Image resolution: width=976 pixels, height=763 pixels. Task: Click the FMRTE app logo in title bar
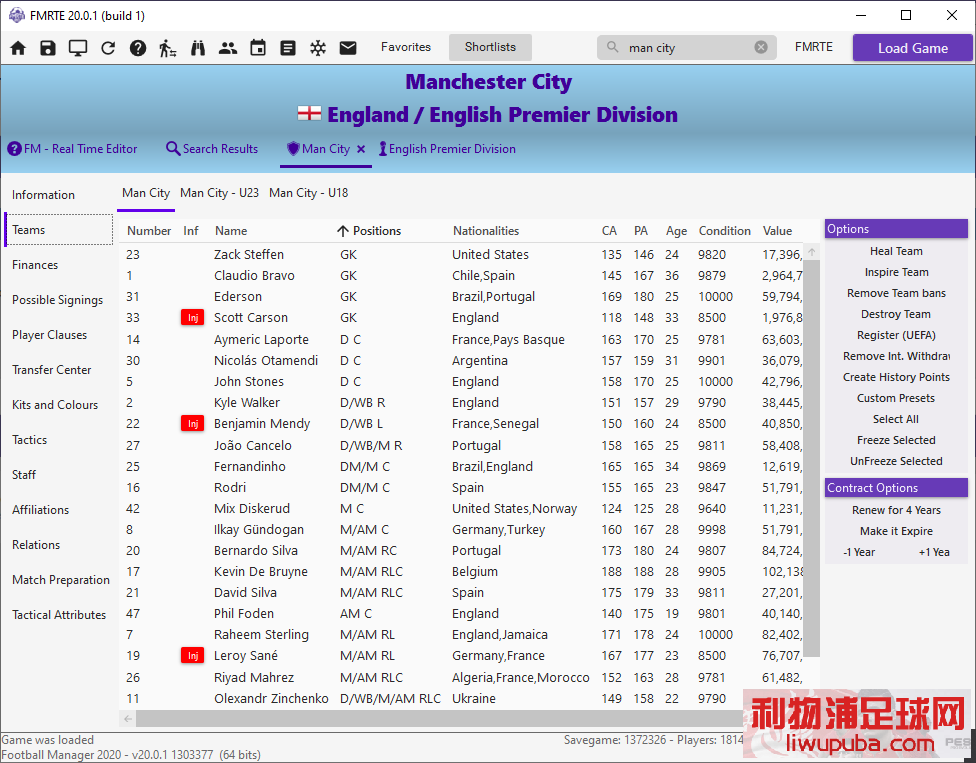(x=17, y=16)
